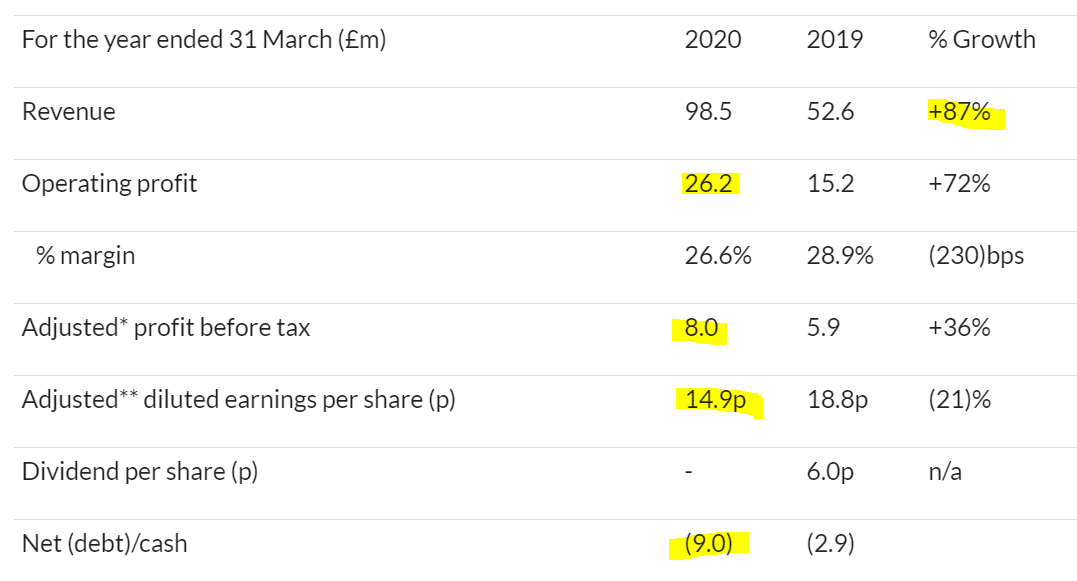Click the table header For the year ended

[204, 39]
